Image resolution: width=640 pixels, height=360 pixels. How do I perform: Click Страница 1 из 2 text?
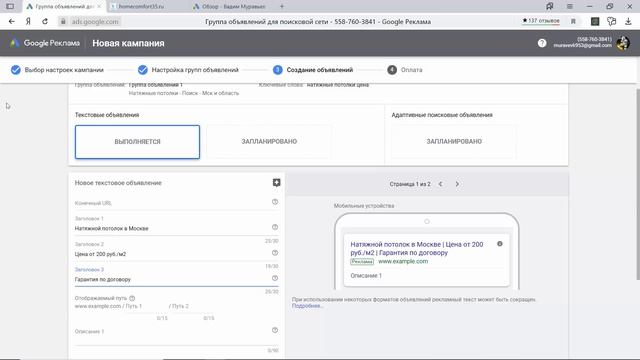pyautogui.click(x=410, y=184)
